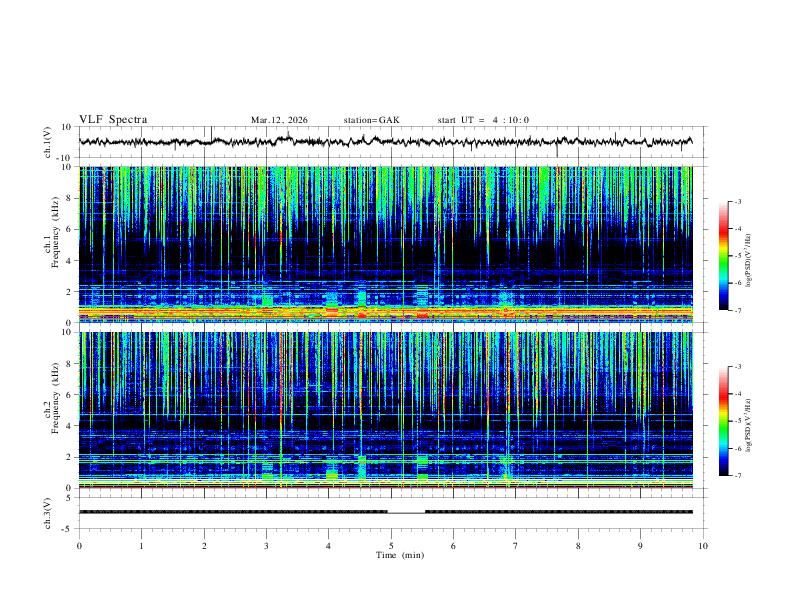Click the '-7' label on ch.2 colorbar
The image size is (792, 612).
coord(737,475)
